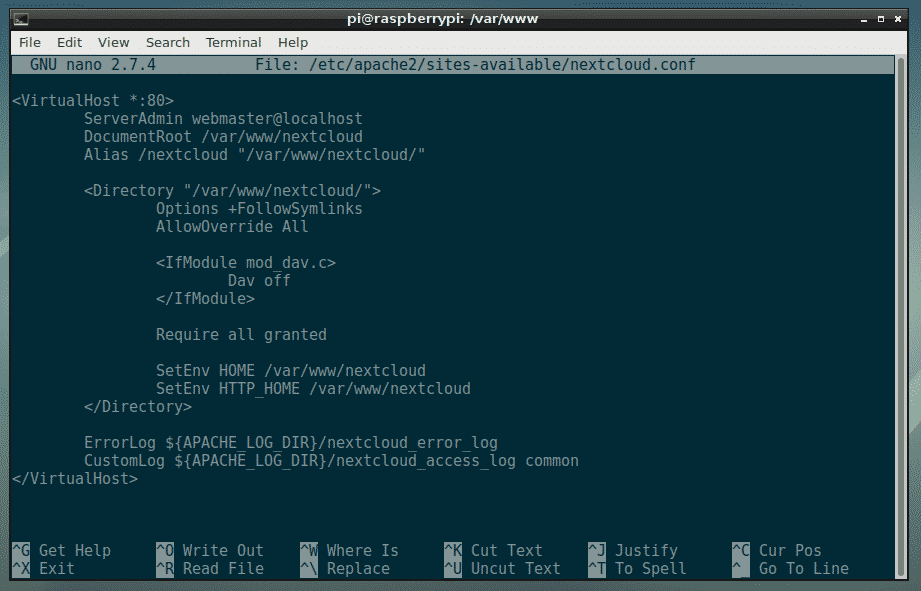The image size is (921, 591).
Task: Click the ^K Cut Text shortcut
Action: (493, 550)
